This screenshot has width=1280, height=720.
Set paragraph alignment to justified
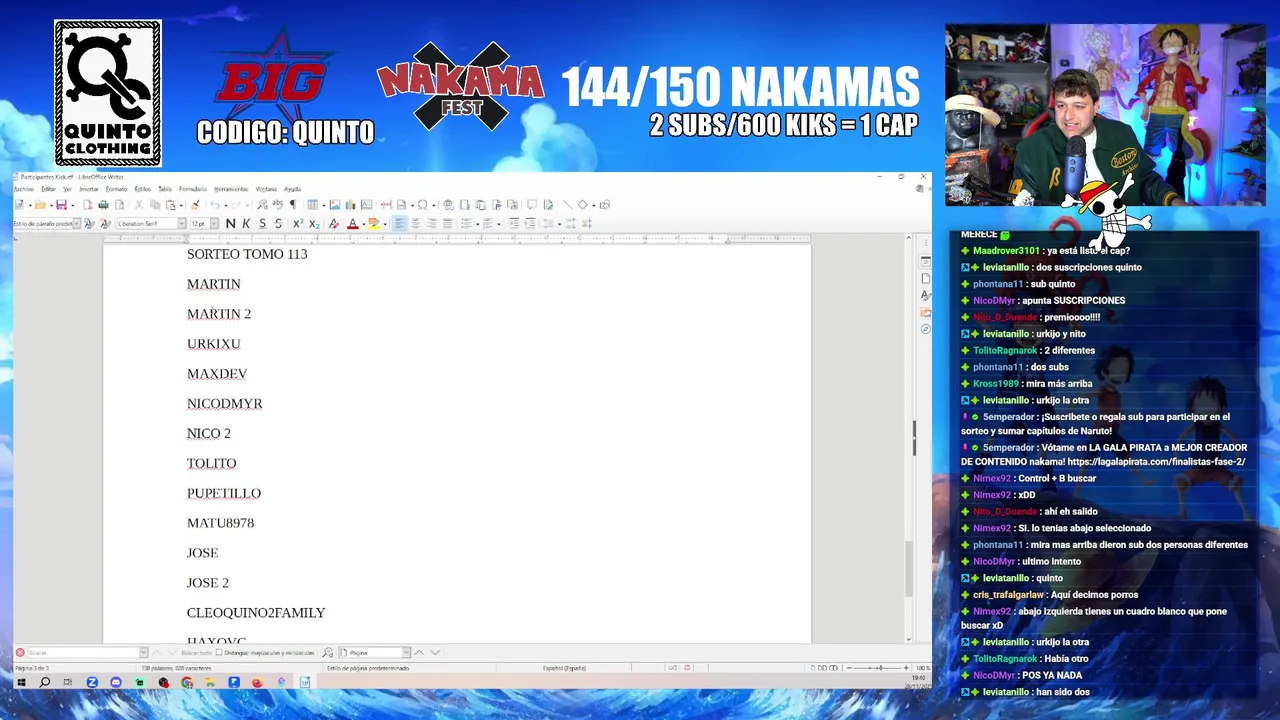point(447,224)
